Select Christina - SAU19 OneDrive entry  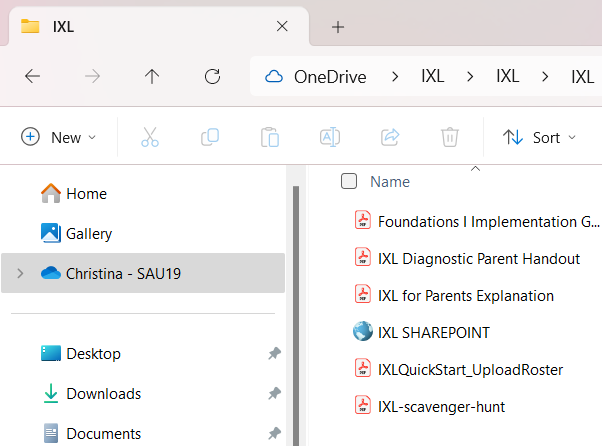coord(143,273)
